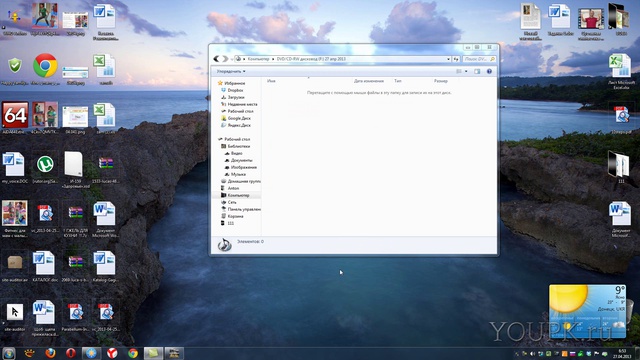Launch Yandex browser from the taskbar
Image resolution: width=640 pixels, height=360 pixels.
pyautogui.click(x=112, y=353)
